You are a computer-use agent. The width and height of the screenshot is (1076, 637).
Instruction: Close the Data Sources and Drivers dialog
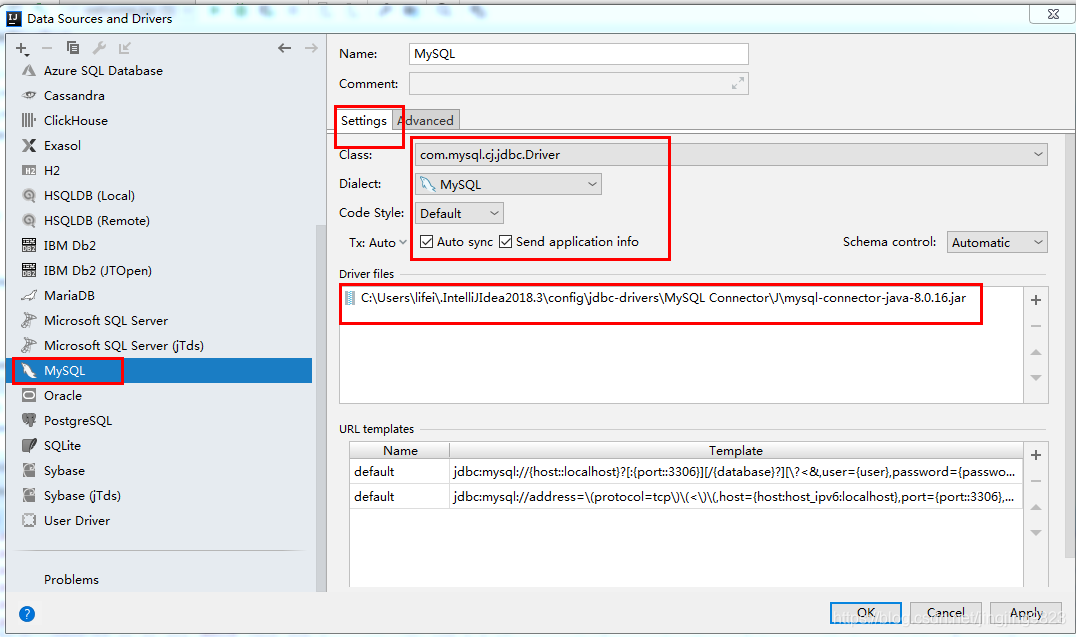1053,14
